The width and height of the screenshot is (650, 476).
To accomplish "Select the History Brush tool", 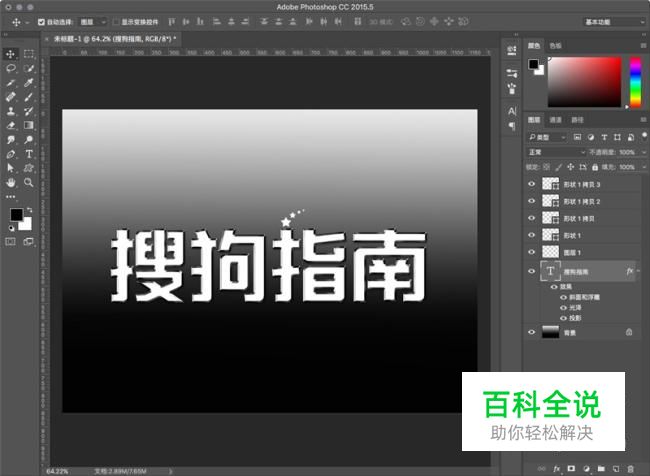I will [x=29, y=111].
